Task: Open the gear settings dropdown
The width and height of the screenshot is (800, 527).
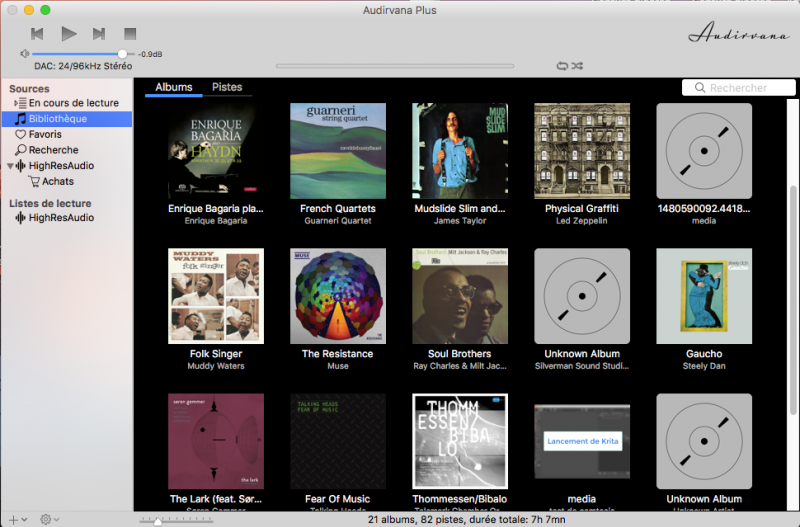Action: coord(49,519)
